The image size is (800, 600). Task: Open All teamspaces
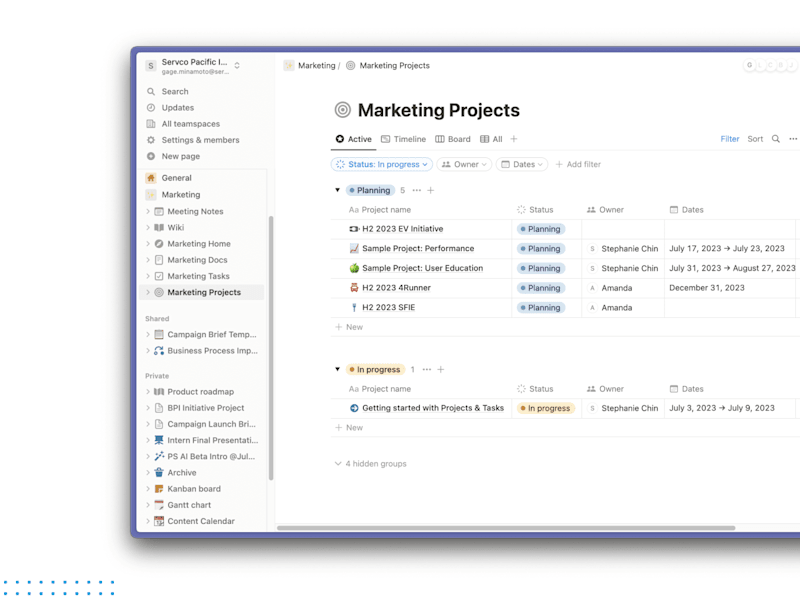[x=190, y=124]
